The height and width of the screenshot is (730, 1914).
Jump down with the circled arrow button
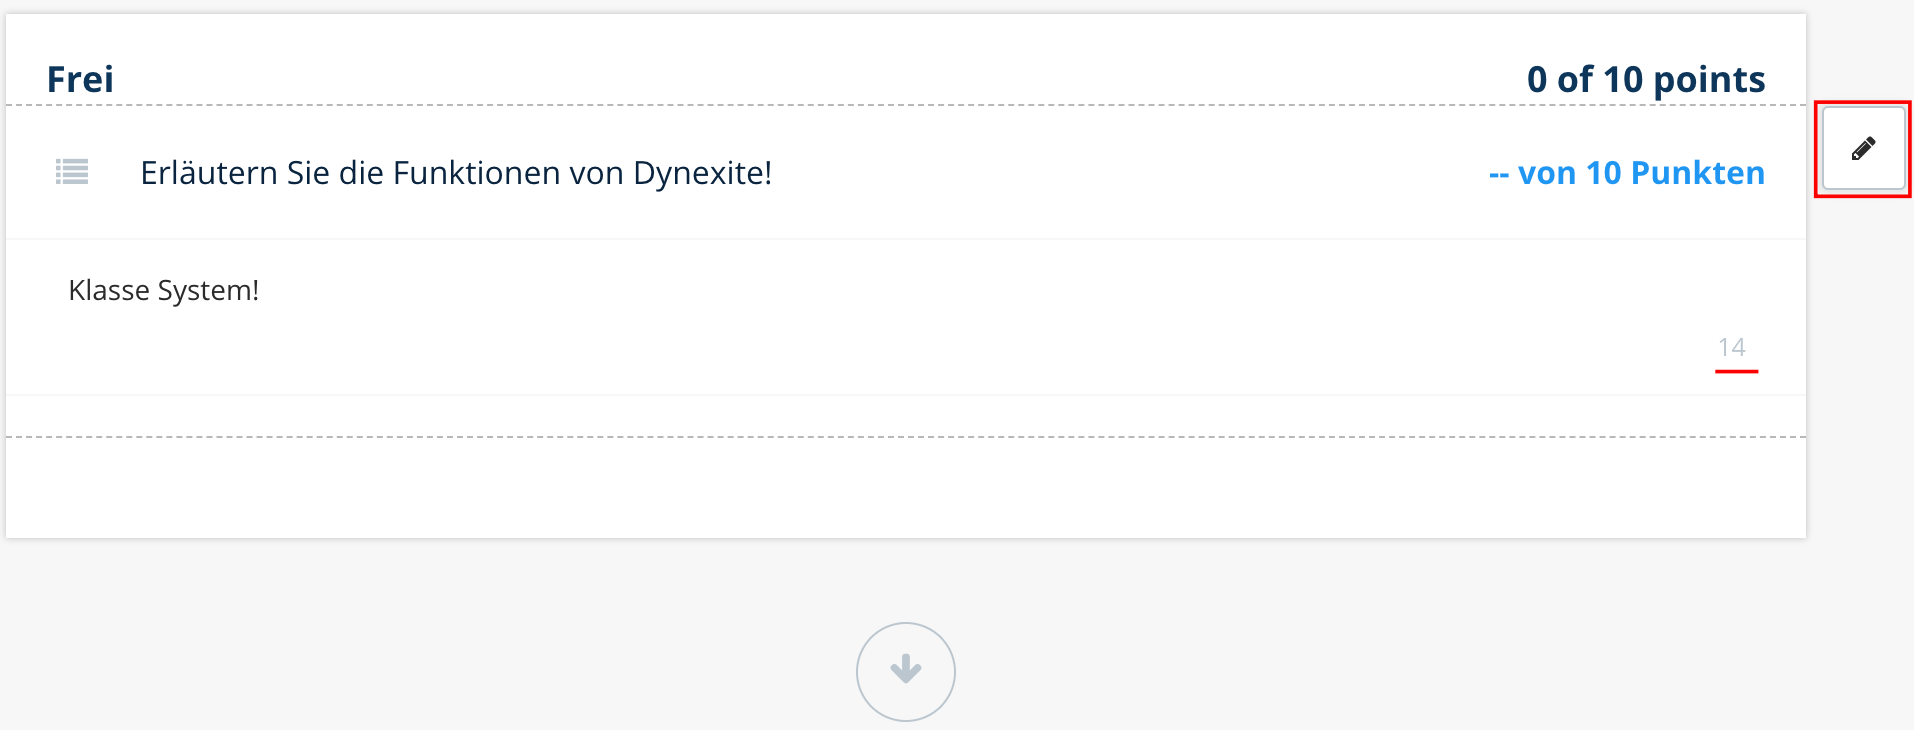905,671
